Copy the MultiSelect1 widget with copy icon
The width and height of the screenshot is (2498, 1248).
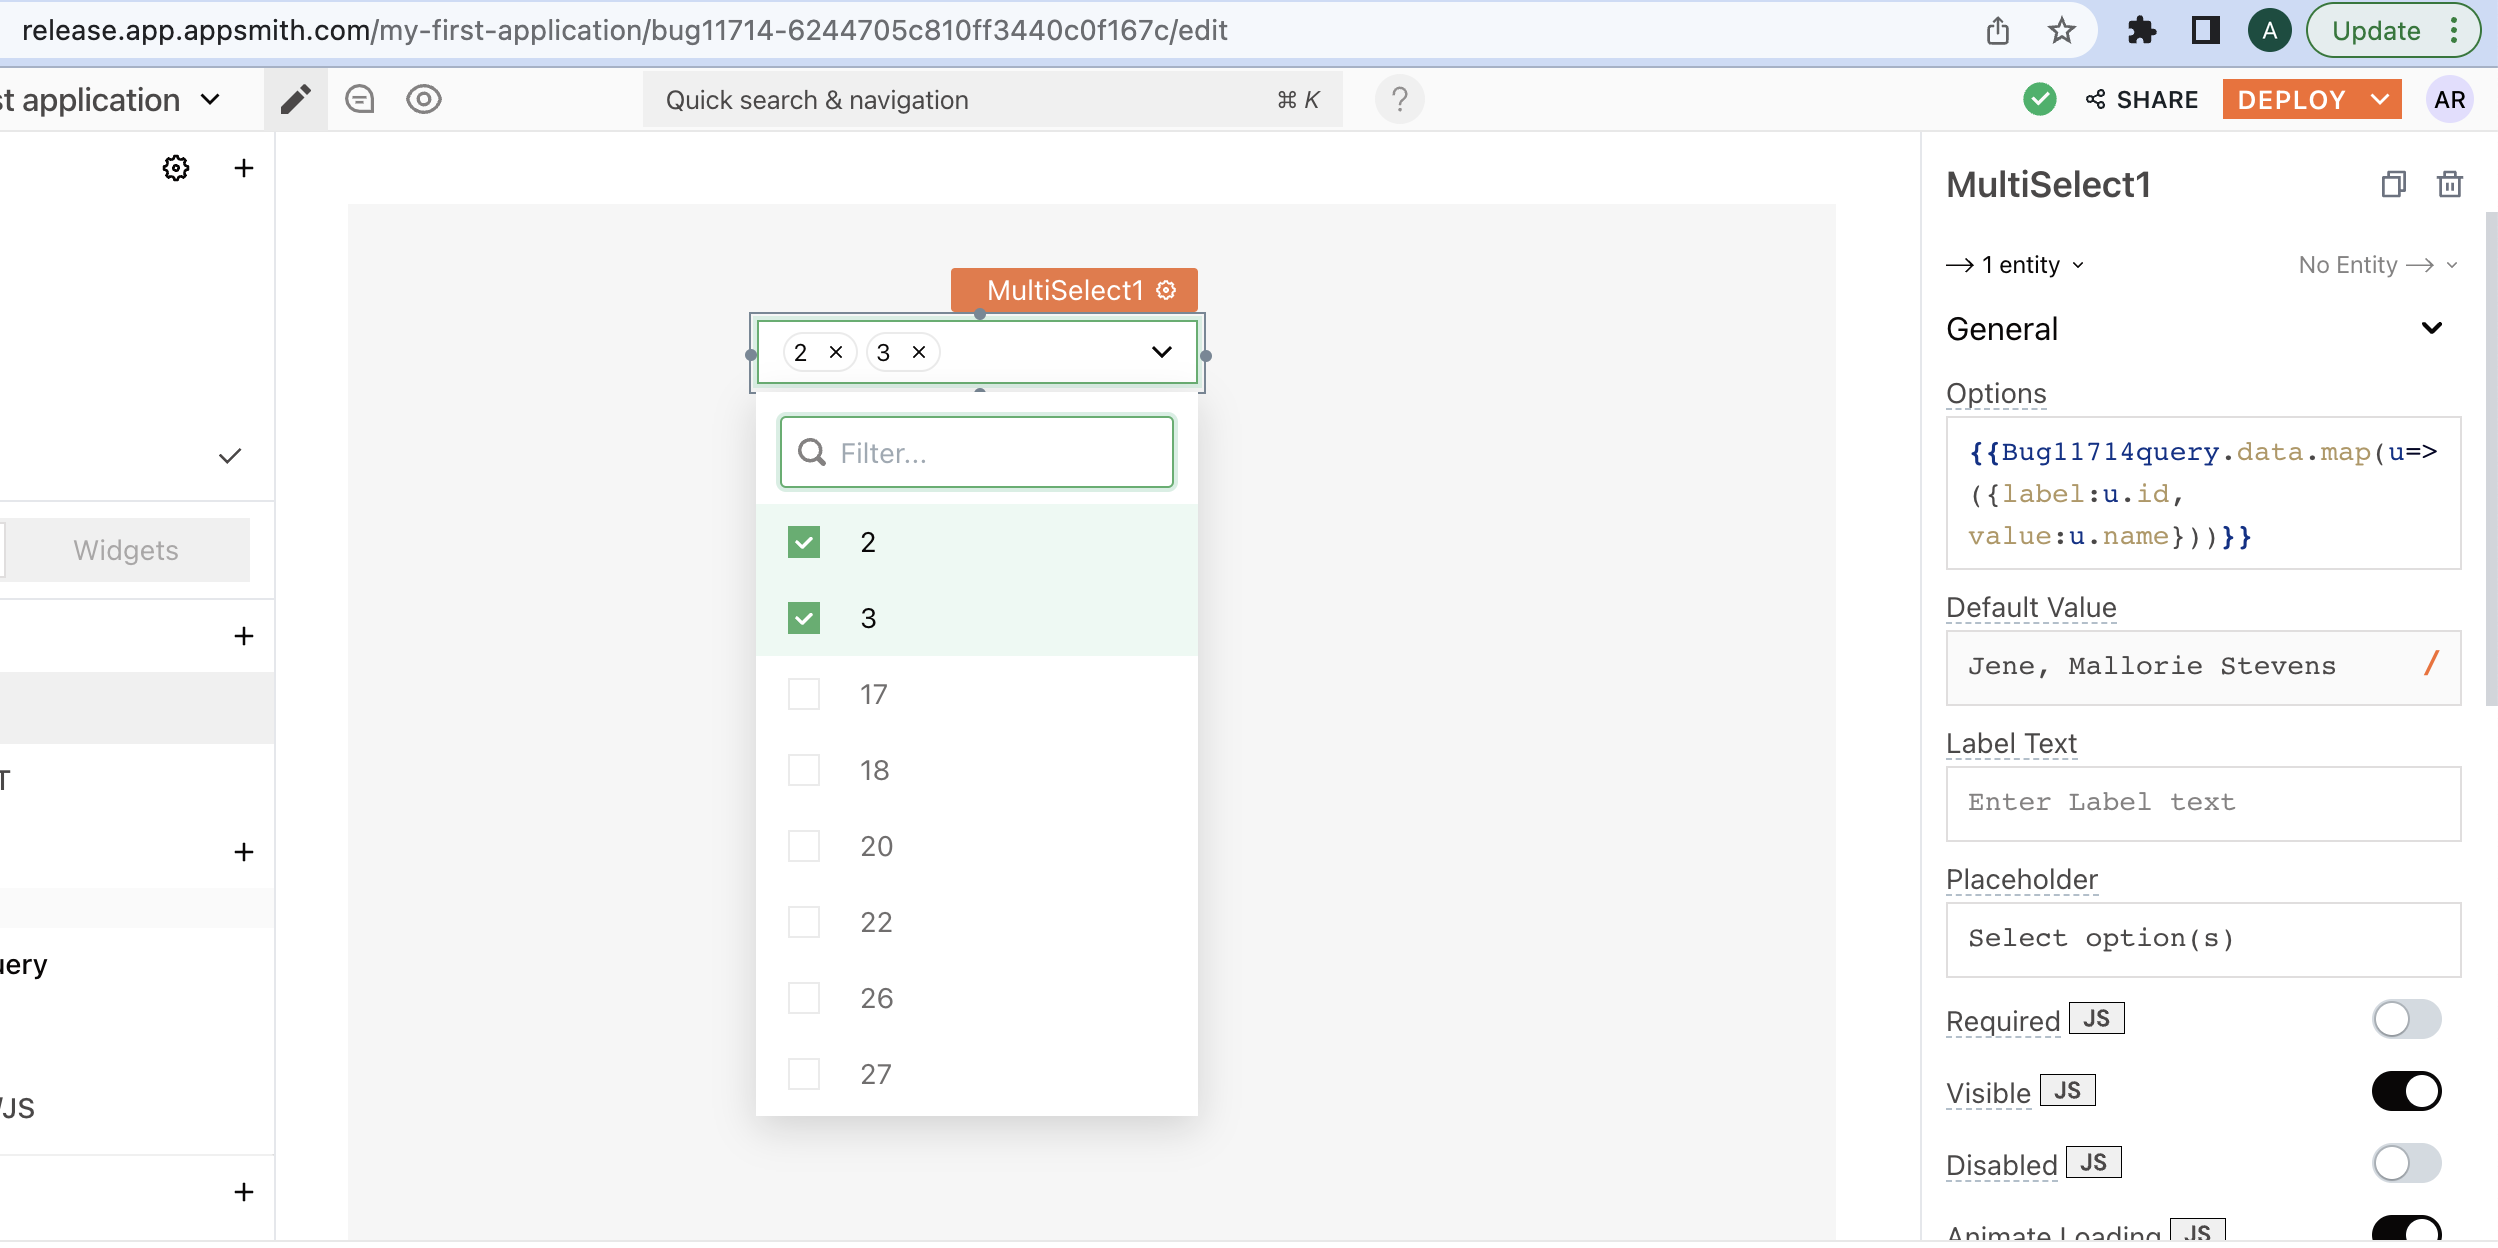pyautogui.click(x=2393, y=184)
